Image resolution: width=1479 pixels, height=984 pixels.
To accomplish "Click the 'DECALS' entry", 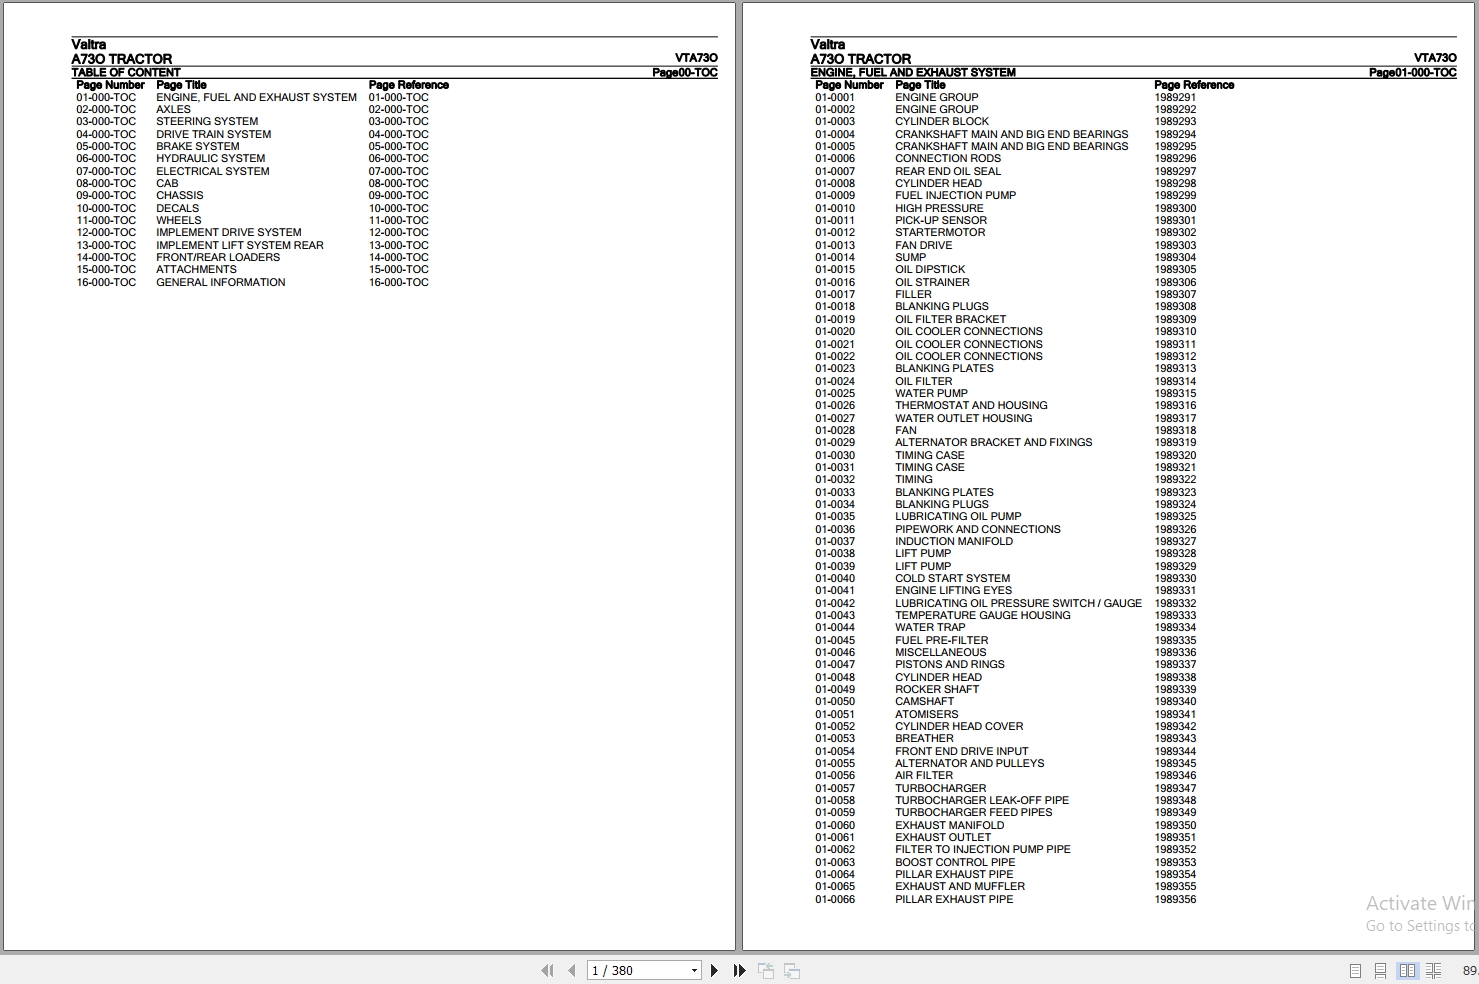I will [177, 208].
